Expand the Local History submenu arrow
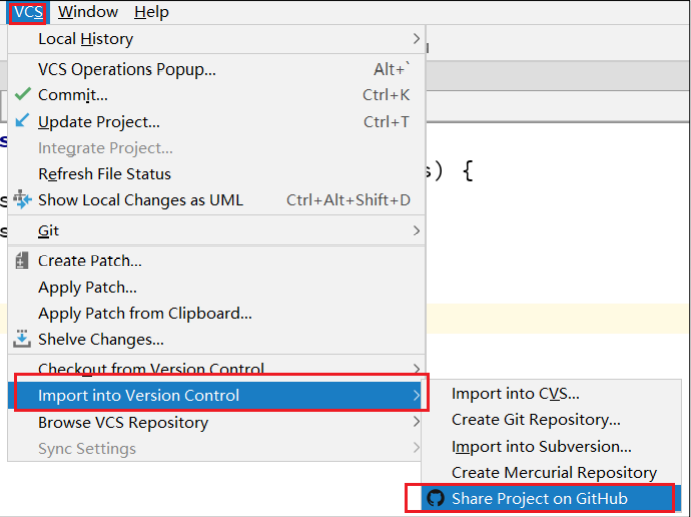The image size is (691, 517). [416, 39]
